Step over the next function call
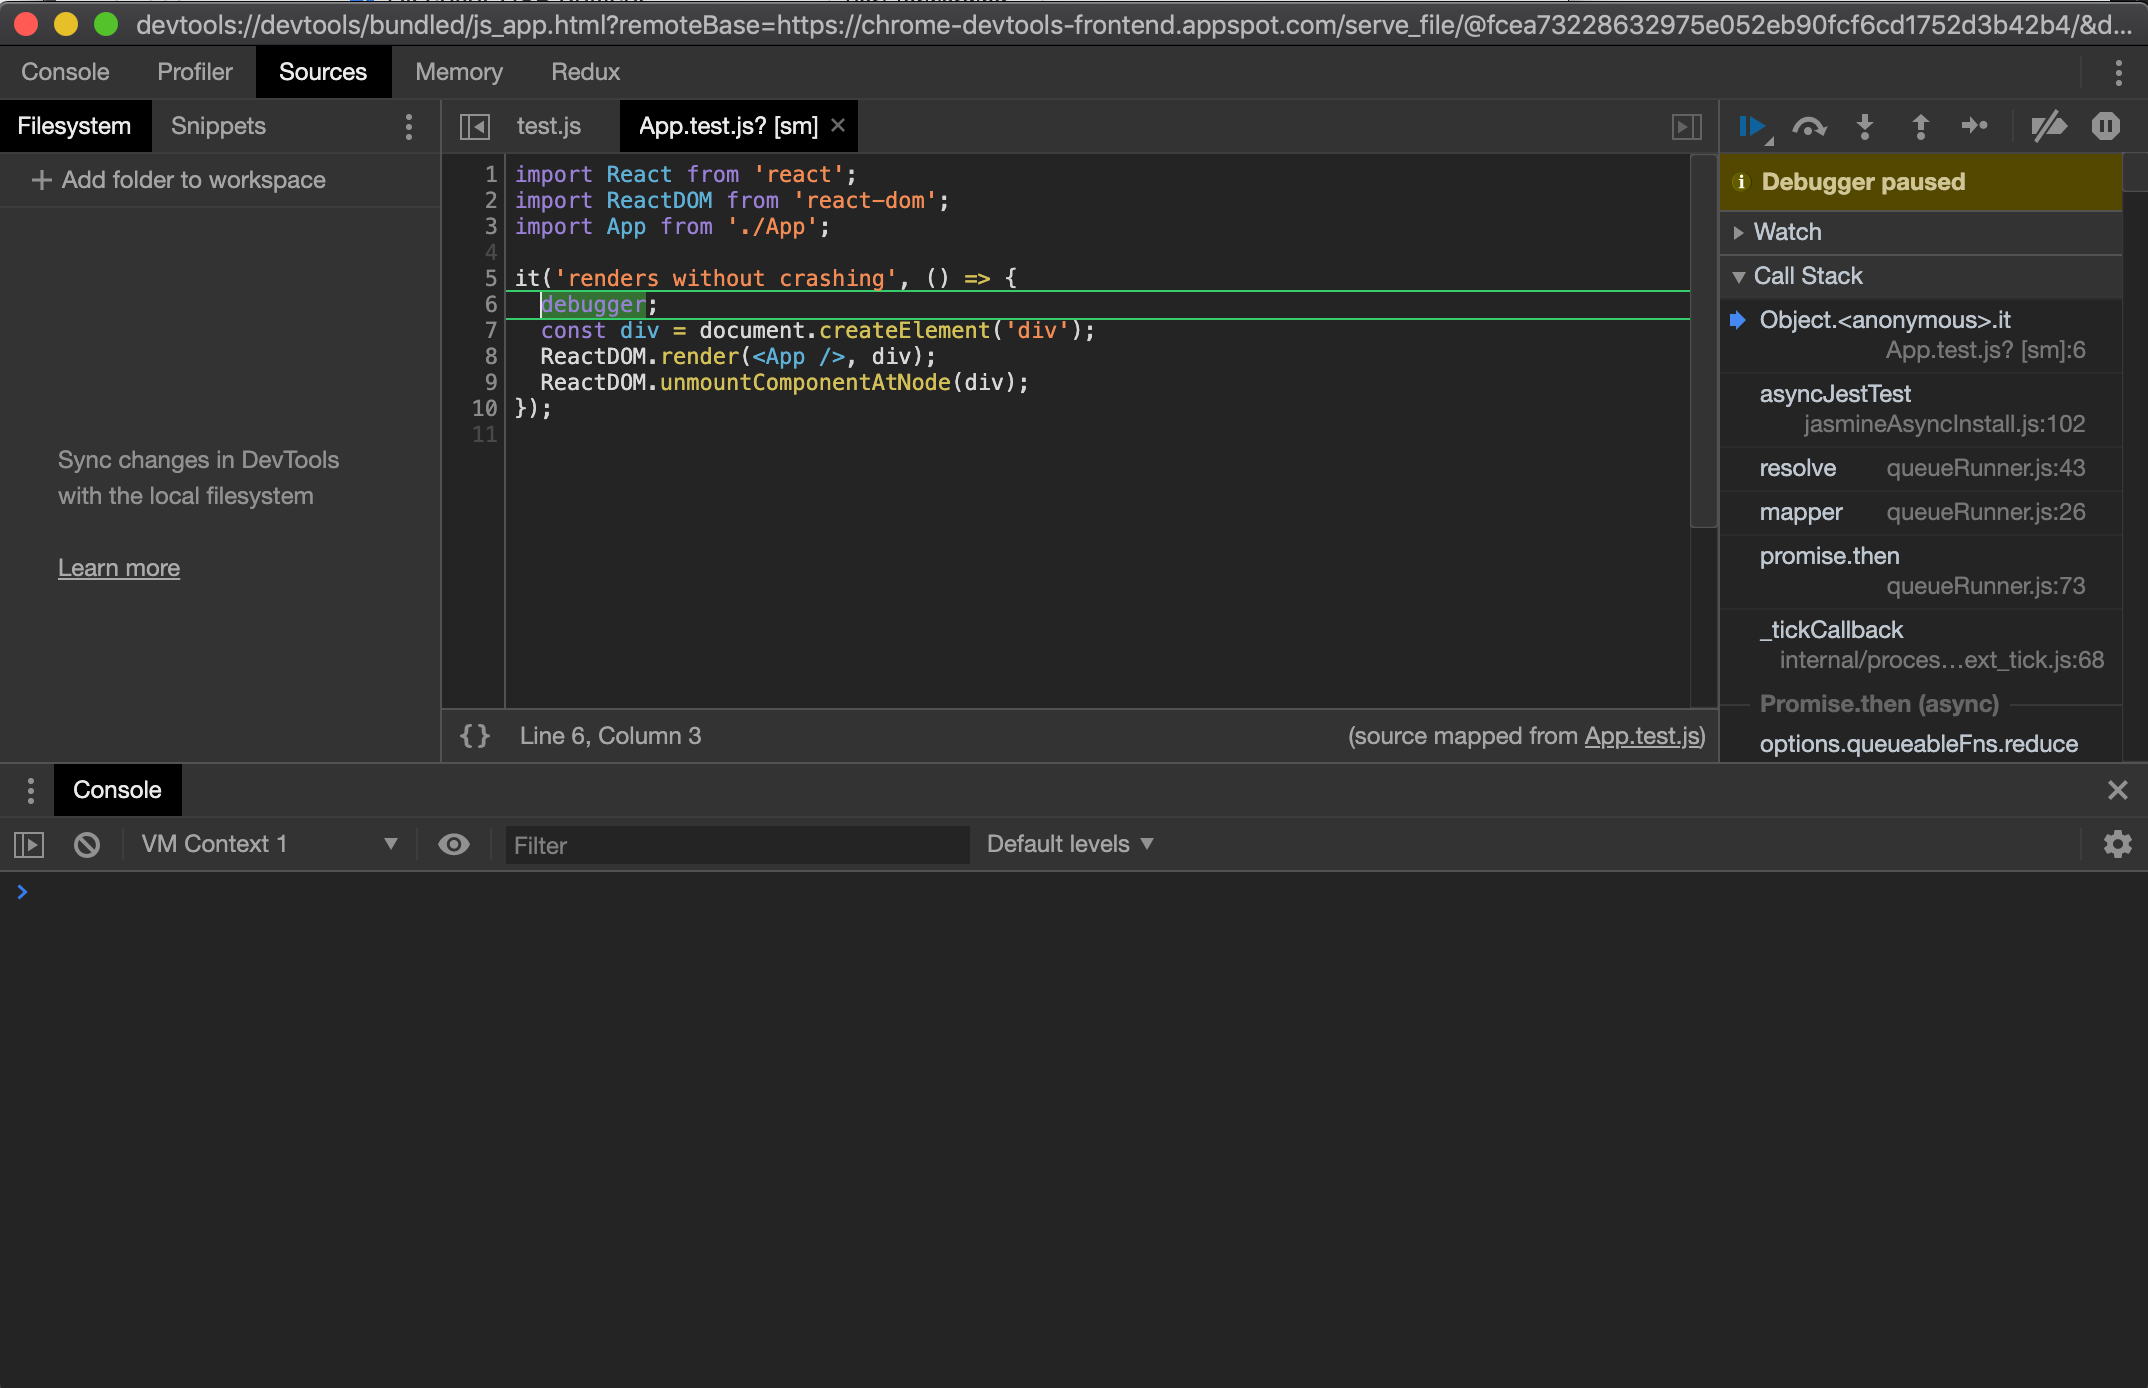2148x1388 pixels. tap(1810, 126)
